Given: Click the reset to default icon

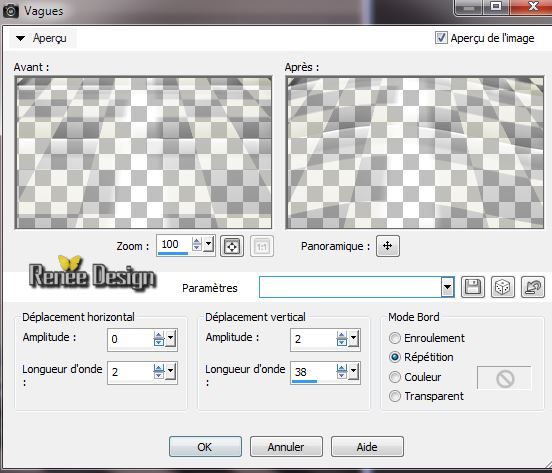Looking at the screenshot, I should pos(533,287).
